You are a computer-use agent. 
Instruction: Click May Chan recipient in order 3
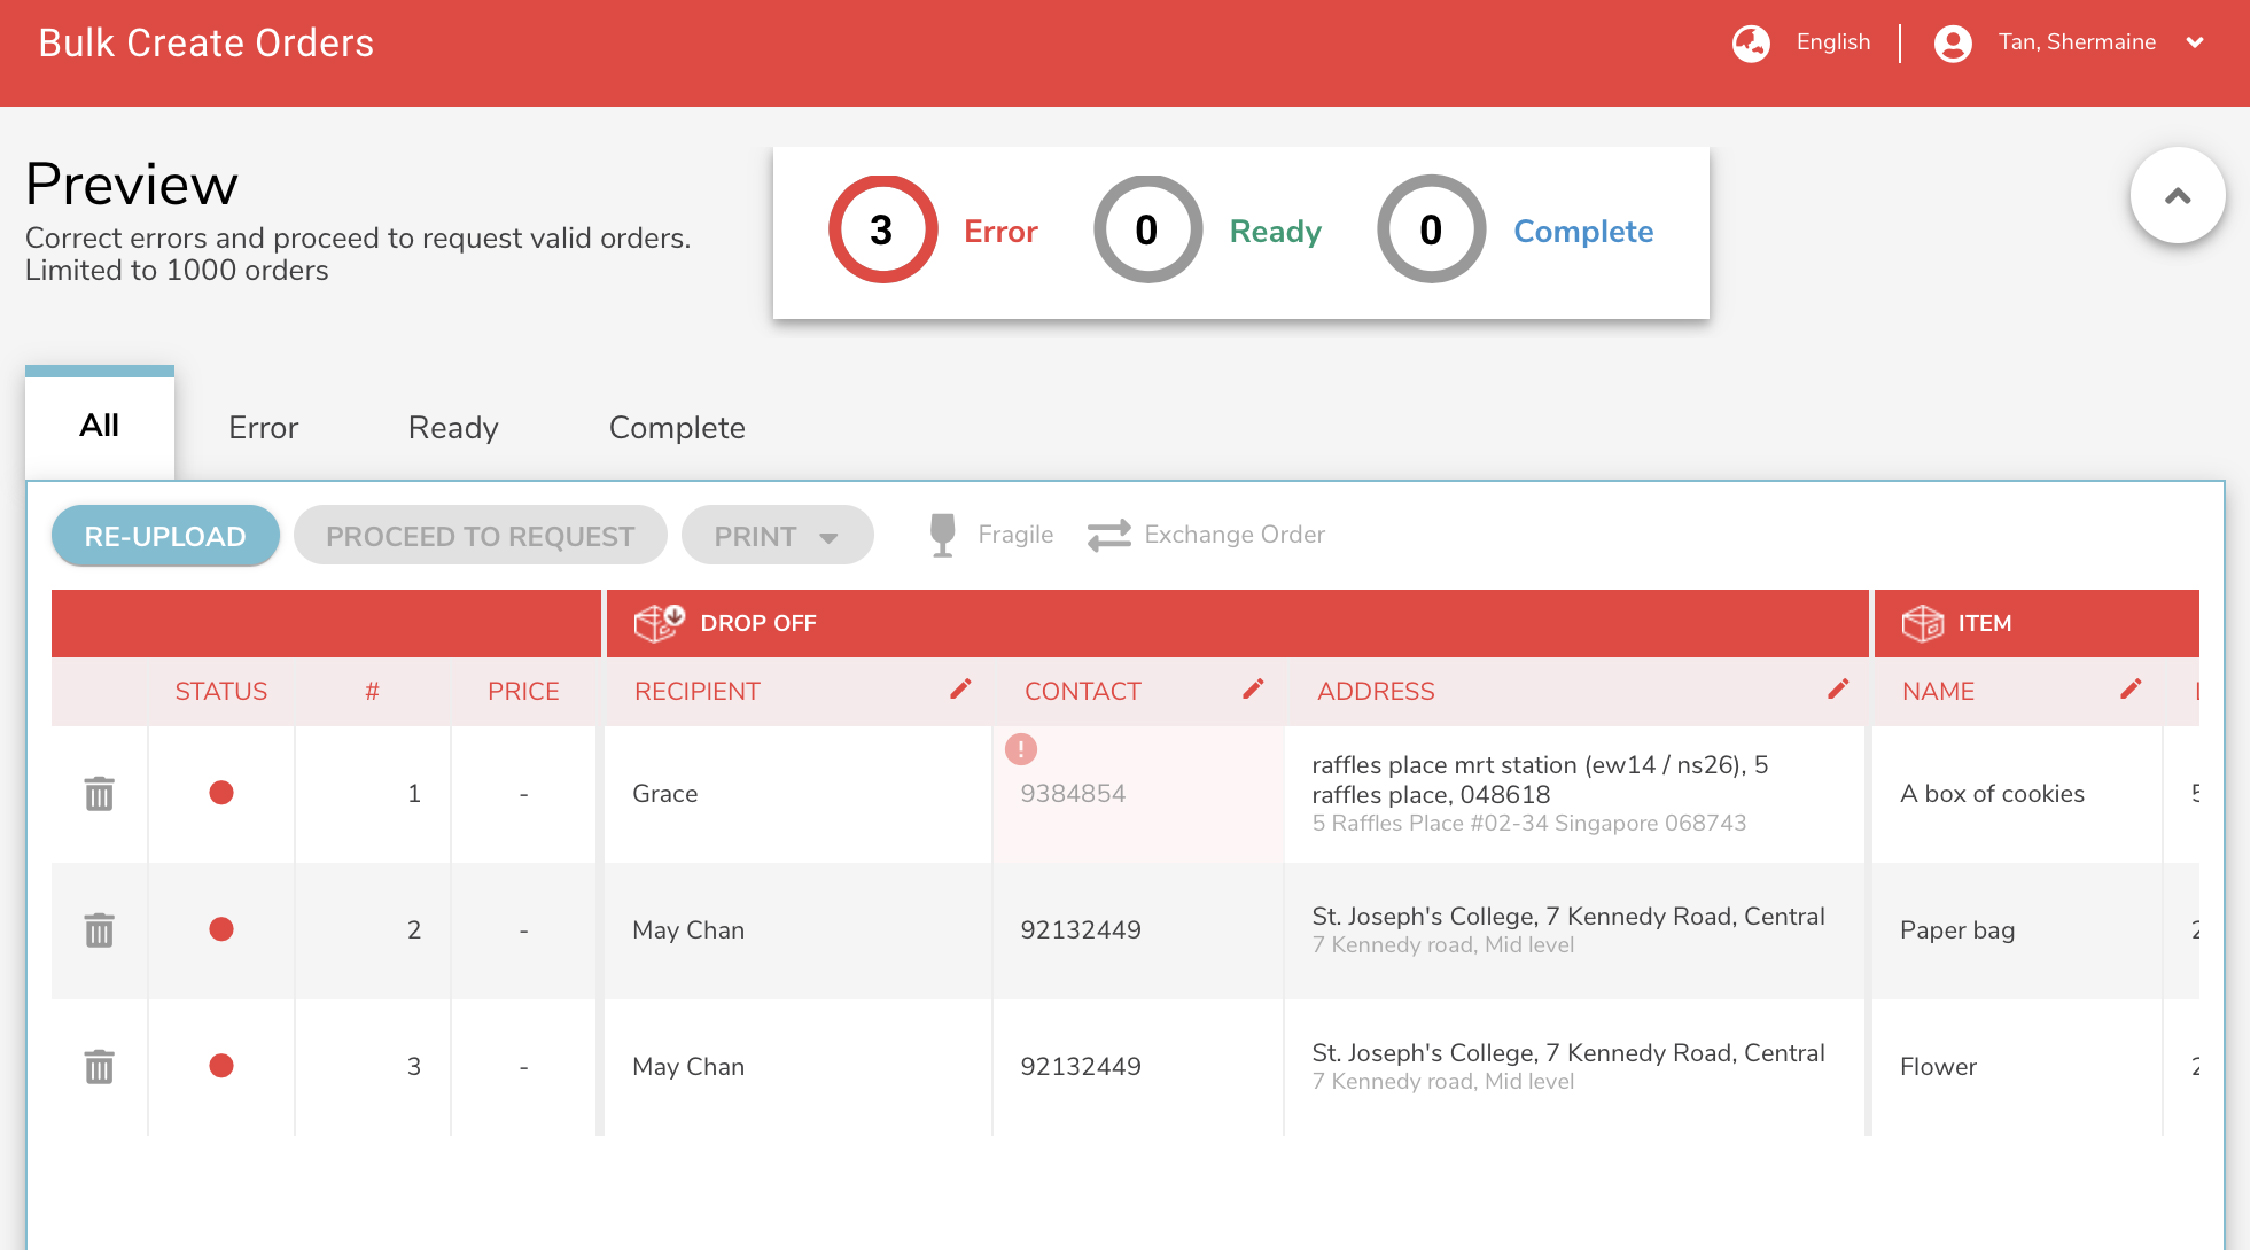688,1067
